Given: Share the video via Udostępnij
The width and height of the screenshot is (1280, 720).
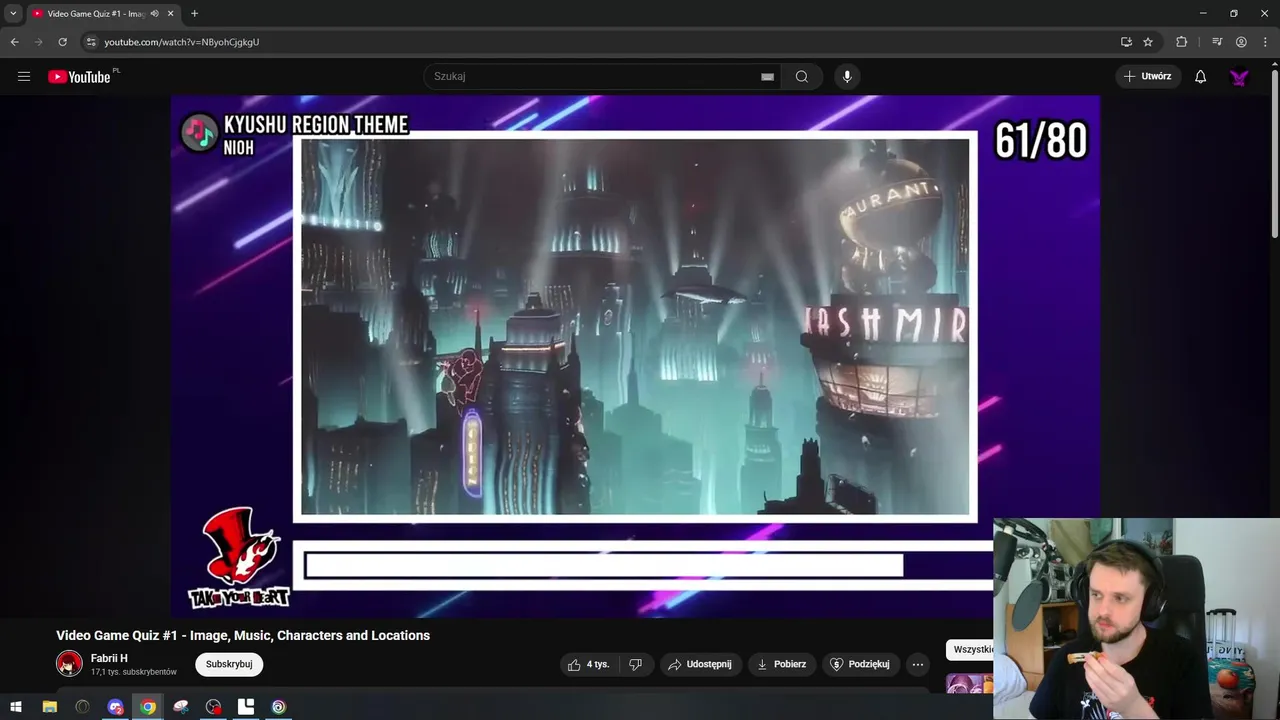Looking at the screenshot, I should click(x=700, y=664).
